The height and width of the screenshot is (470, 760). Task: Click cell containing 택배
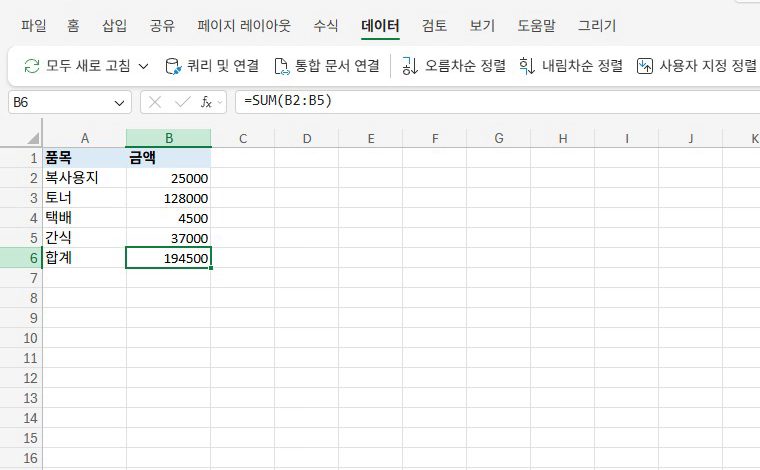click(84, 218)
